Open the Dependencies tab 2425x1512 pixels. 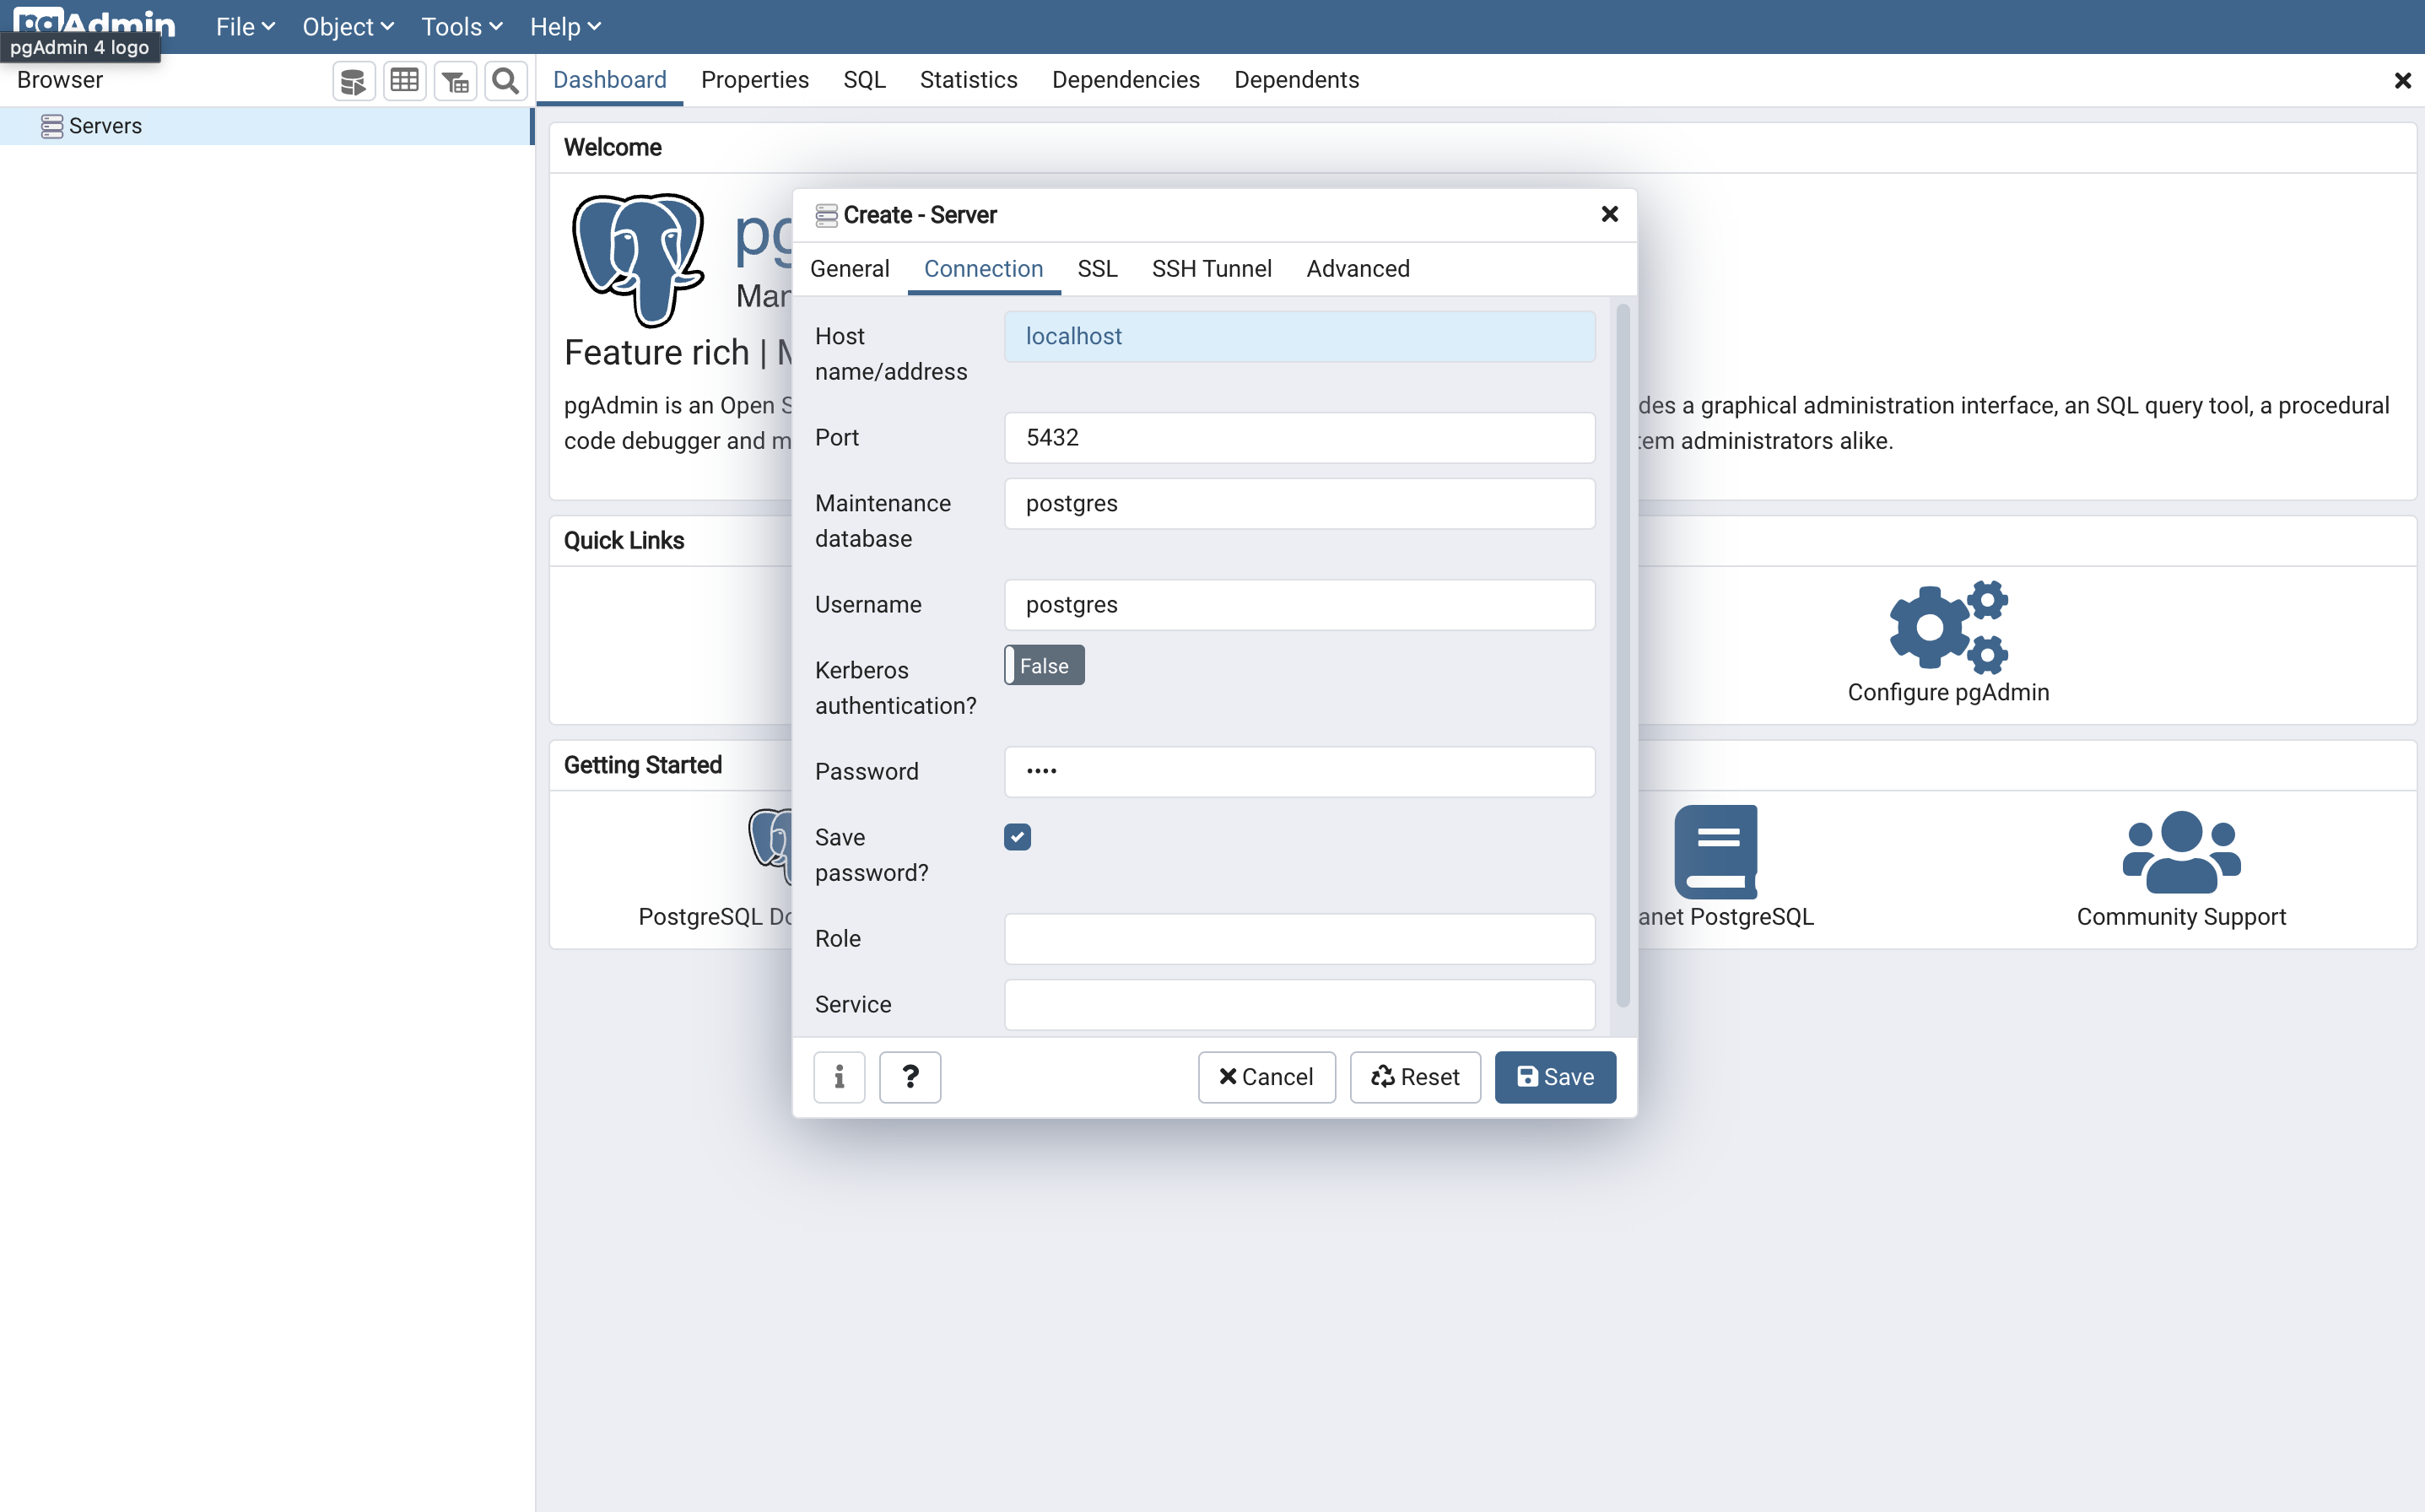(1125, 80)
